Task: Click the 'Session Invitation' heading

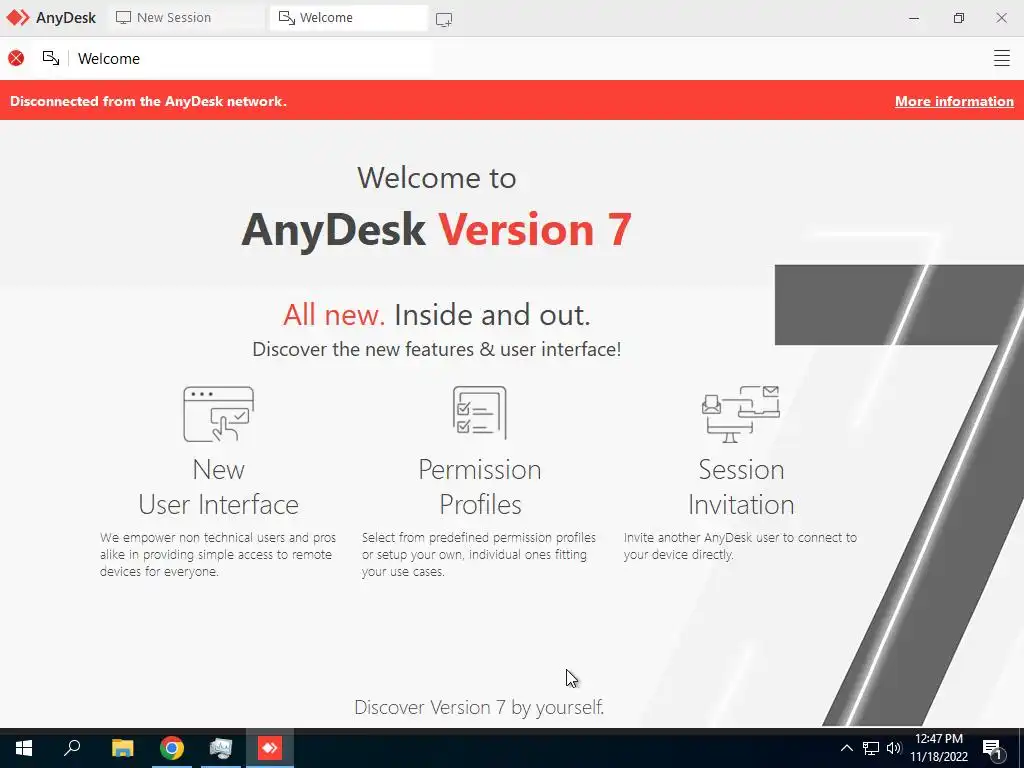Action: coord(741,487)
